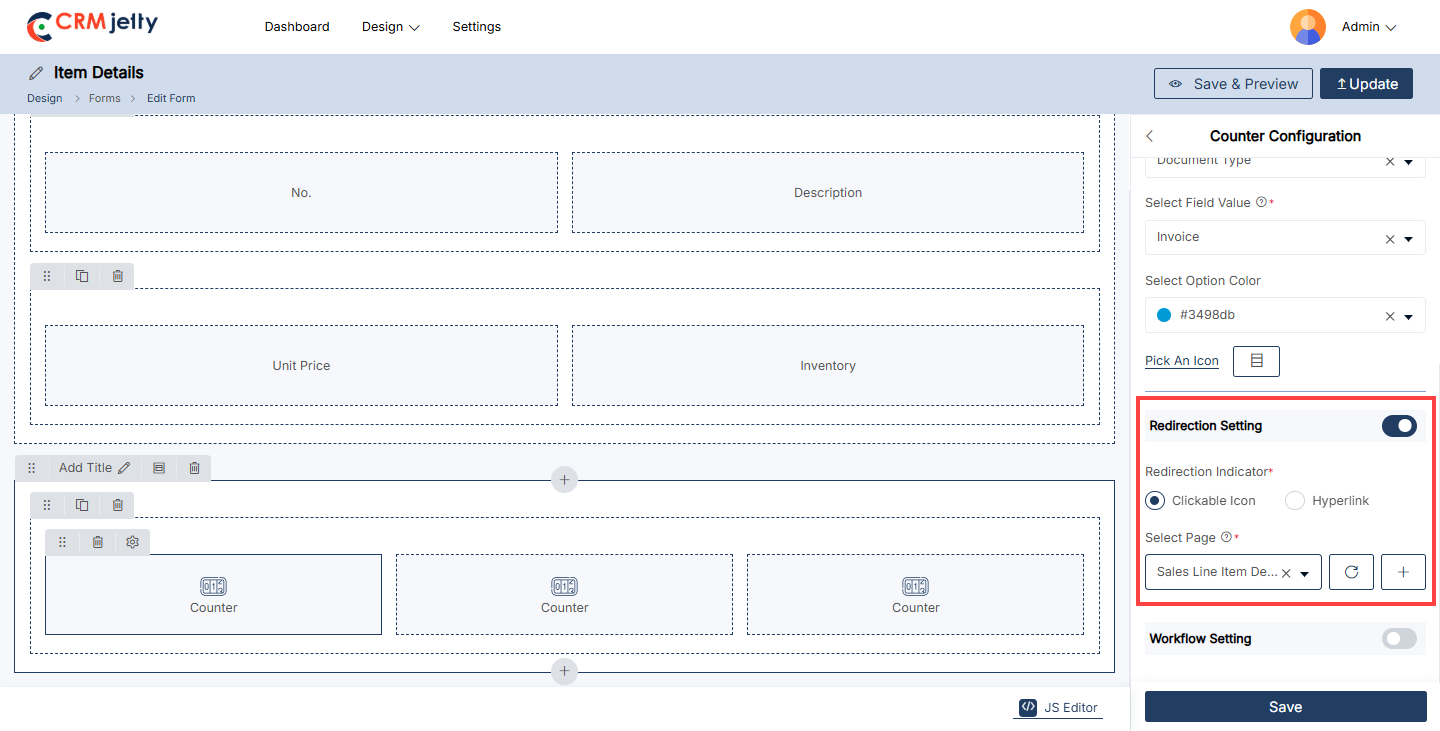Click the plus circle below the Counter section
This screenshot has height=731, width=1440.
tap(564, 671)
